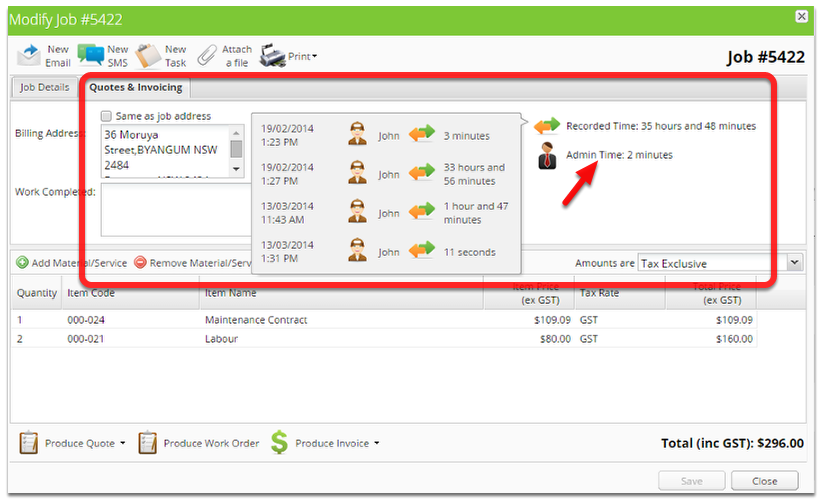Click green Add Material/Service plus icon

click(x=23, y=262)
